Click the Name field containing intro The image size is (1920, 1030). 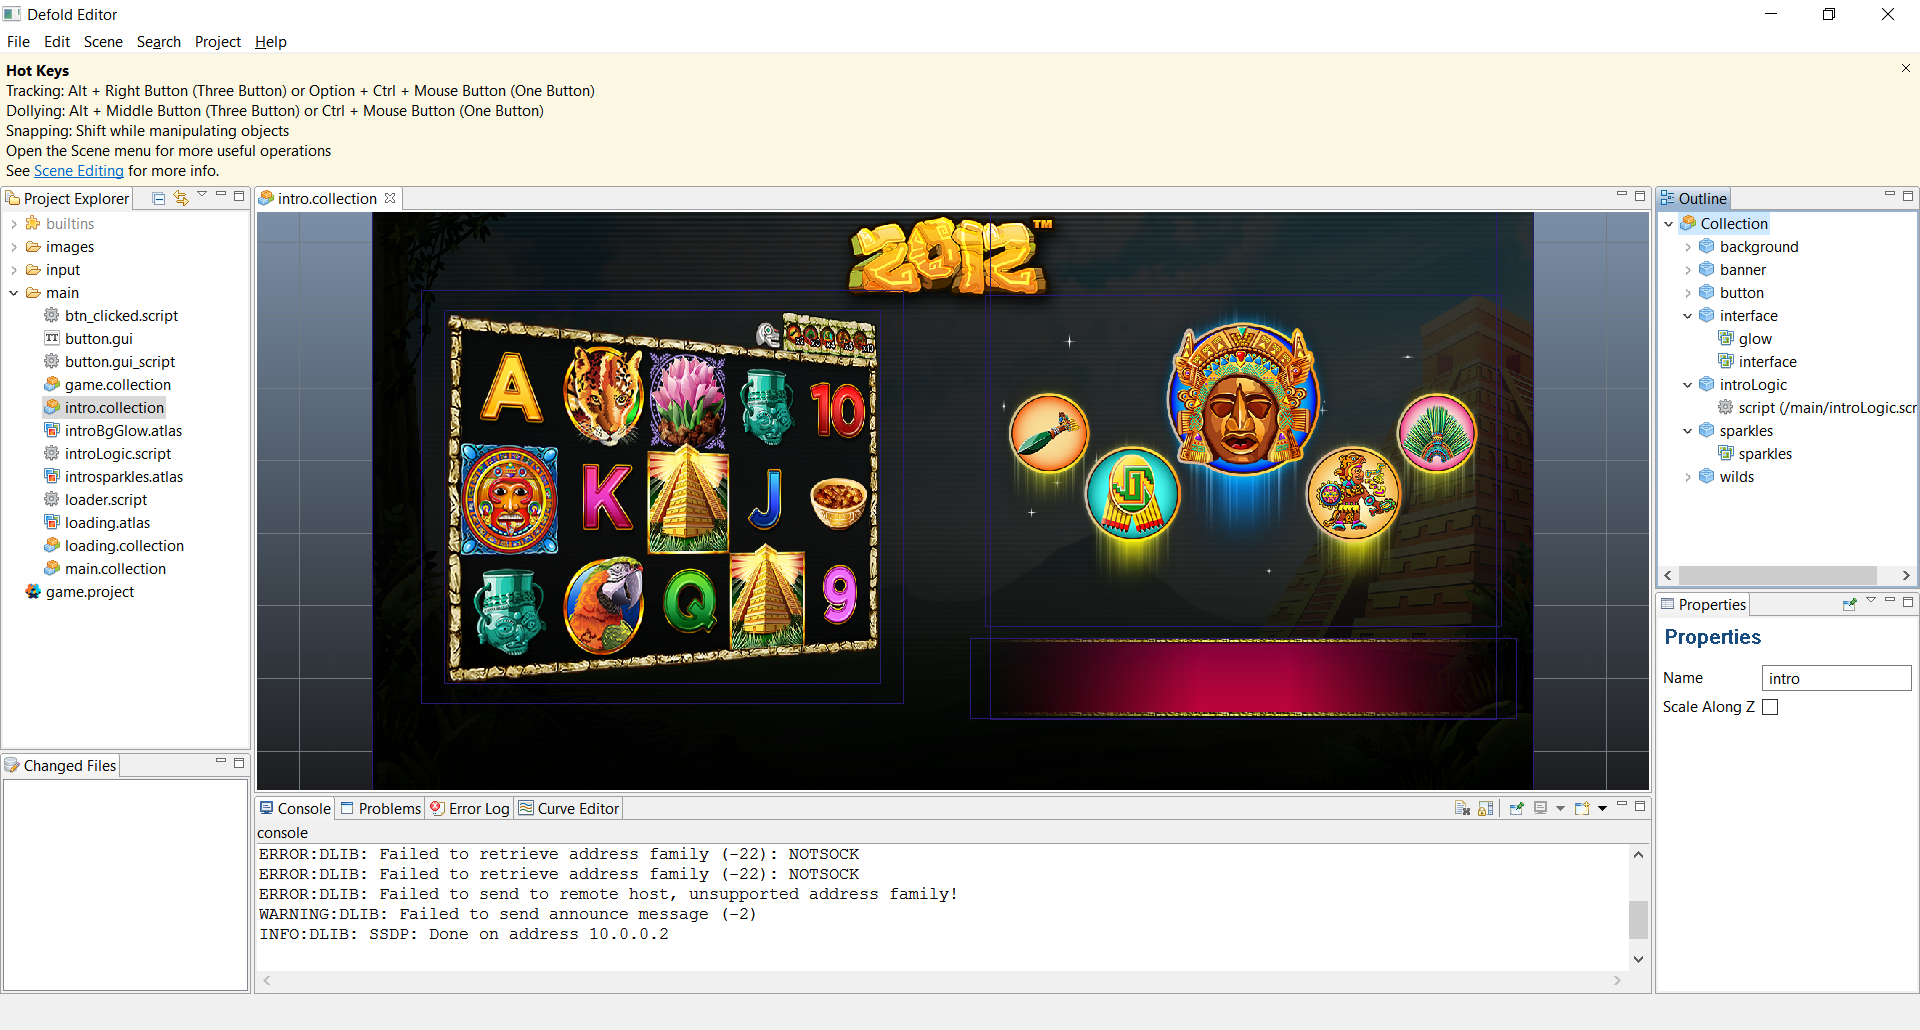1836,678
